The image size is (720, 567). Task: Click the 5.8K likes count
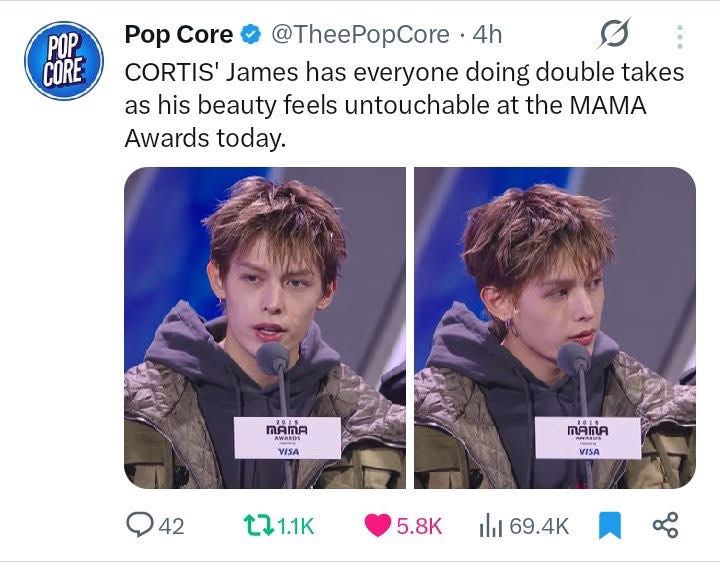pyautogui.click(x=419, y=525)
